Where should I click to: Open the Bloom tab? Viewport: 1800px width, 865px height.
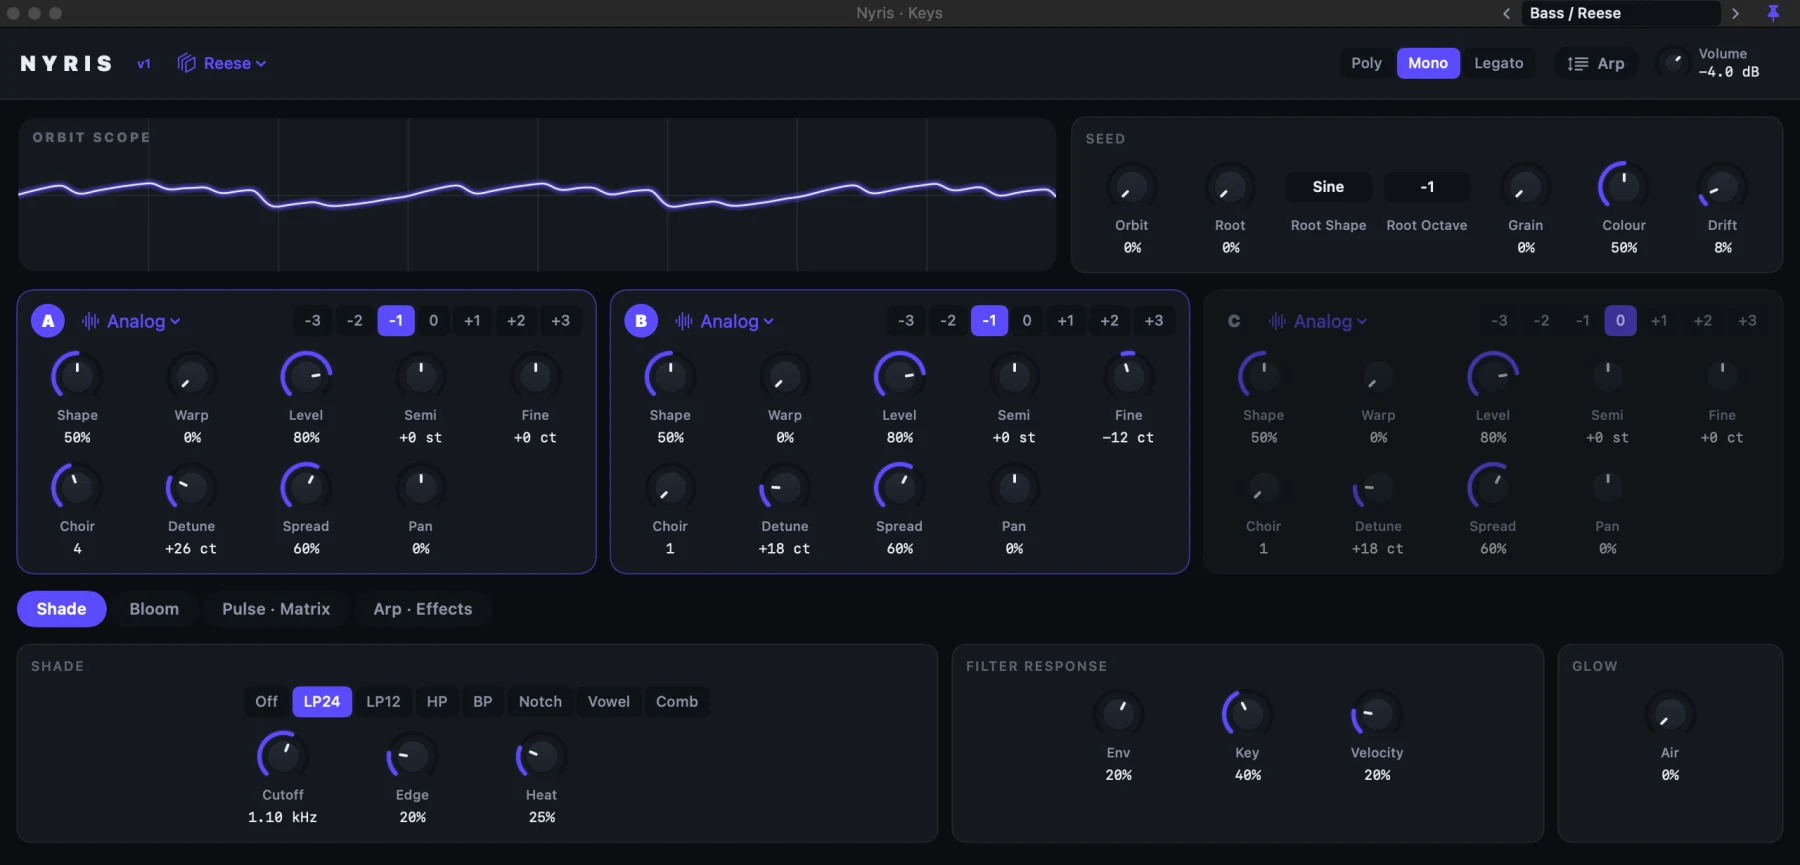pyautogui.click(x=154, y=609)
